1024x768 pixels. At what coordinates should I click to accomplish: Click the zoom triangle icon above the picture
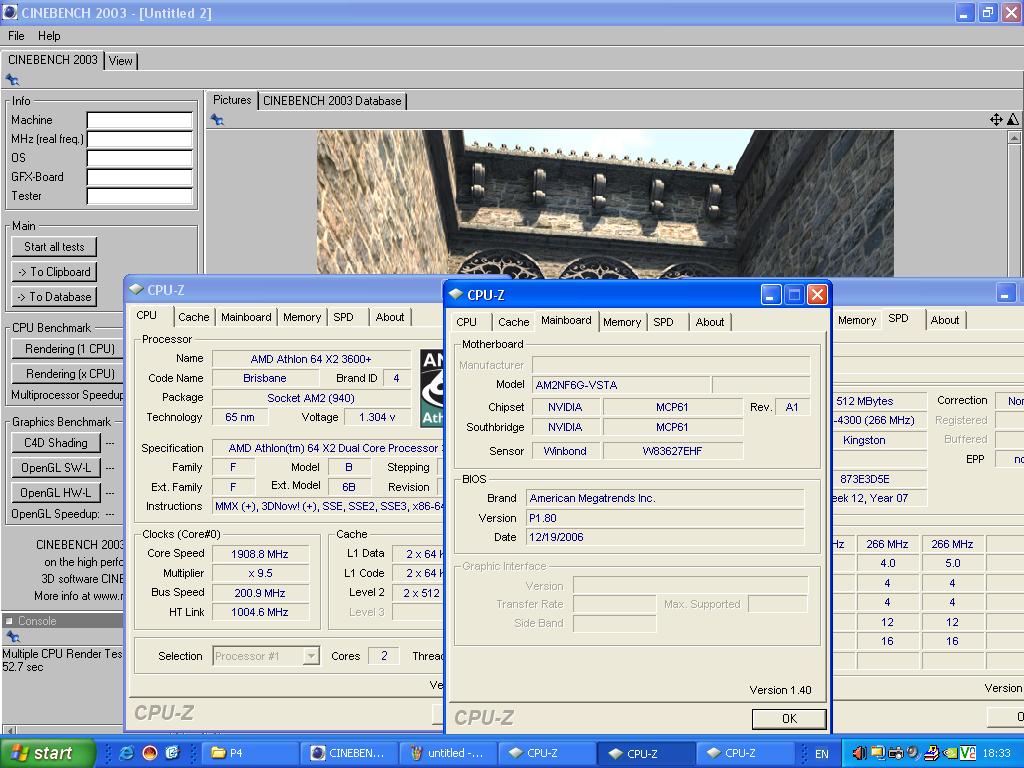coord(1012,120)
